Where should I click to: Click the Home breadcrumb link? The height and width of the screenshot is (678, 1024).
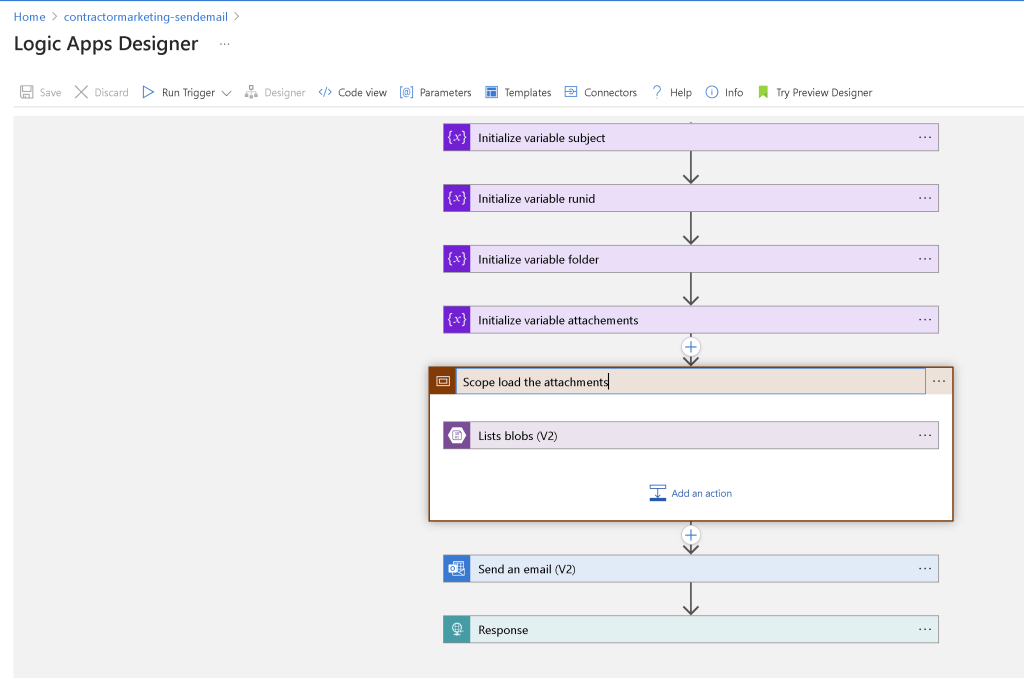[29, 16]
